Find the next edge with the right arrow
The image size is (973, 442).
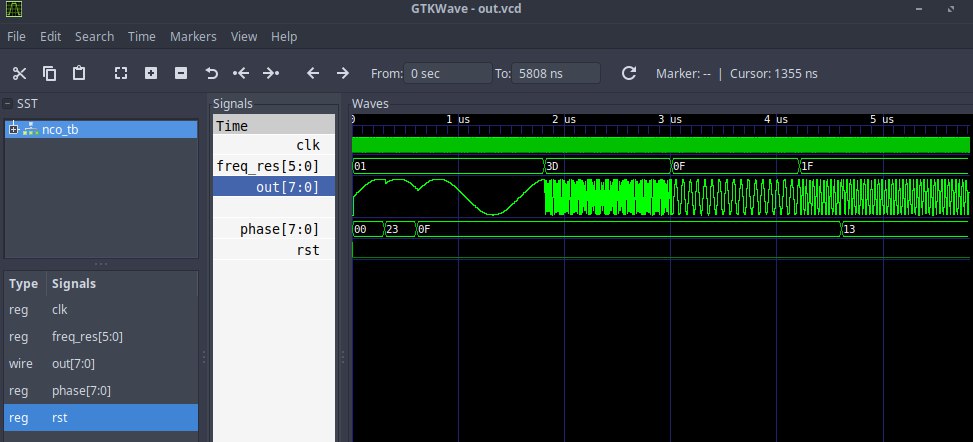[x=343, y=74]
